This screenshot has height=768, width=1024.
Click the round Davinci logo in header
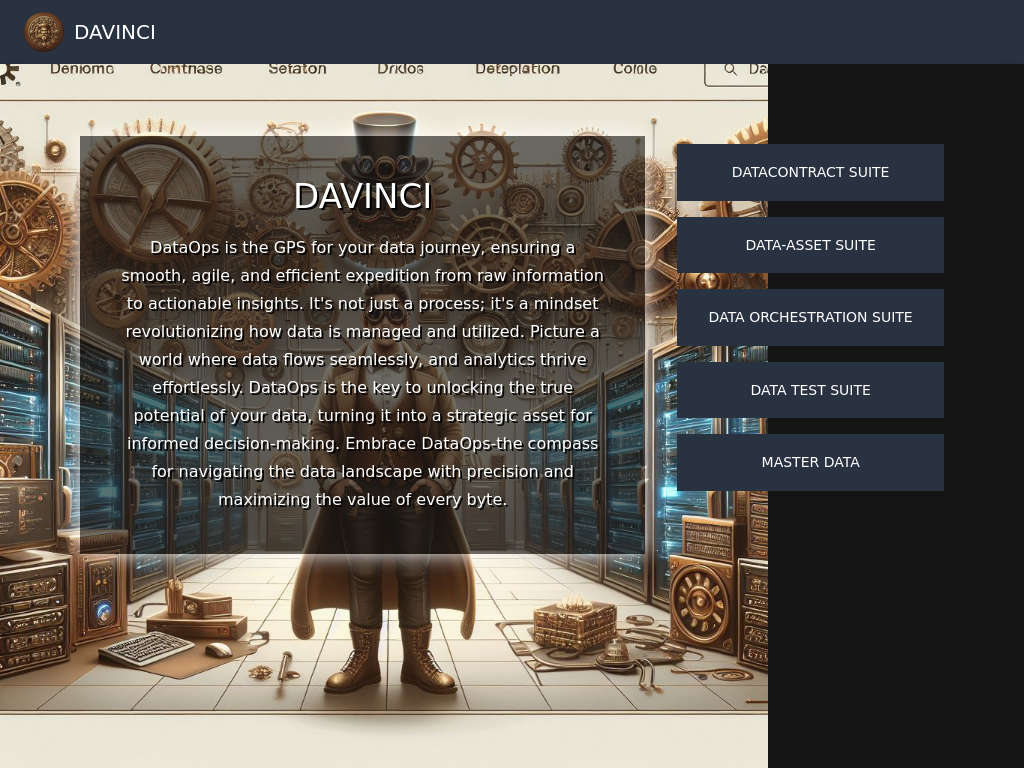(x=44, y=32)
